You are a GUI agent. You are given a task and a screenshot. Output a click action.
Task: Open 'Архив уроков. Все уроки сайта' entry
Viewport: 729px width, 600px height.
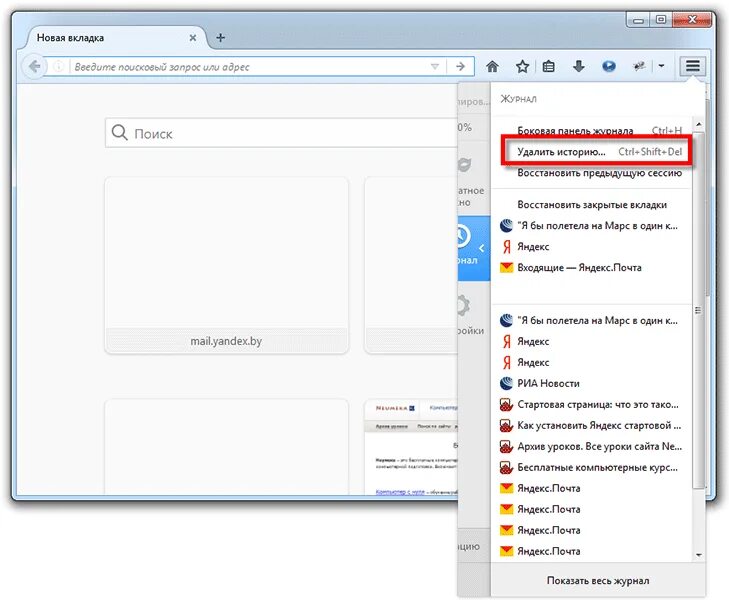[590, 446]
